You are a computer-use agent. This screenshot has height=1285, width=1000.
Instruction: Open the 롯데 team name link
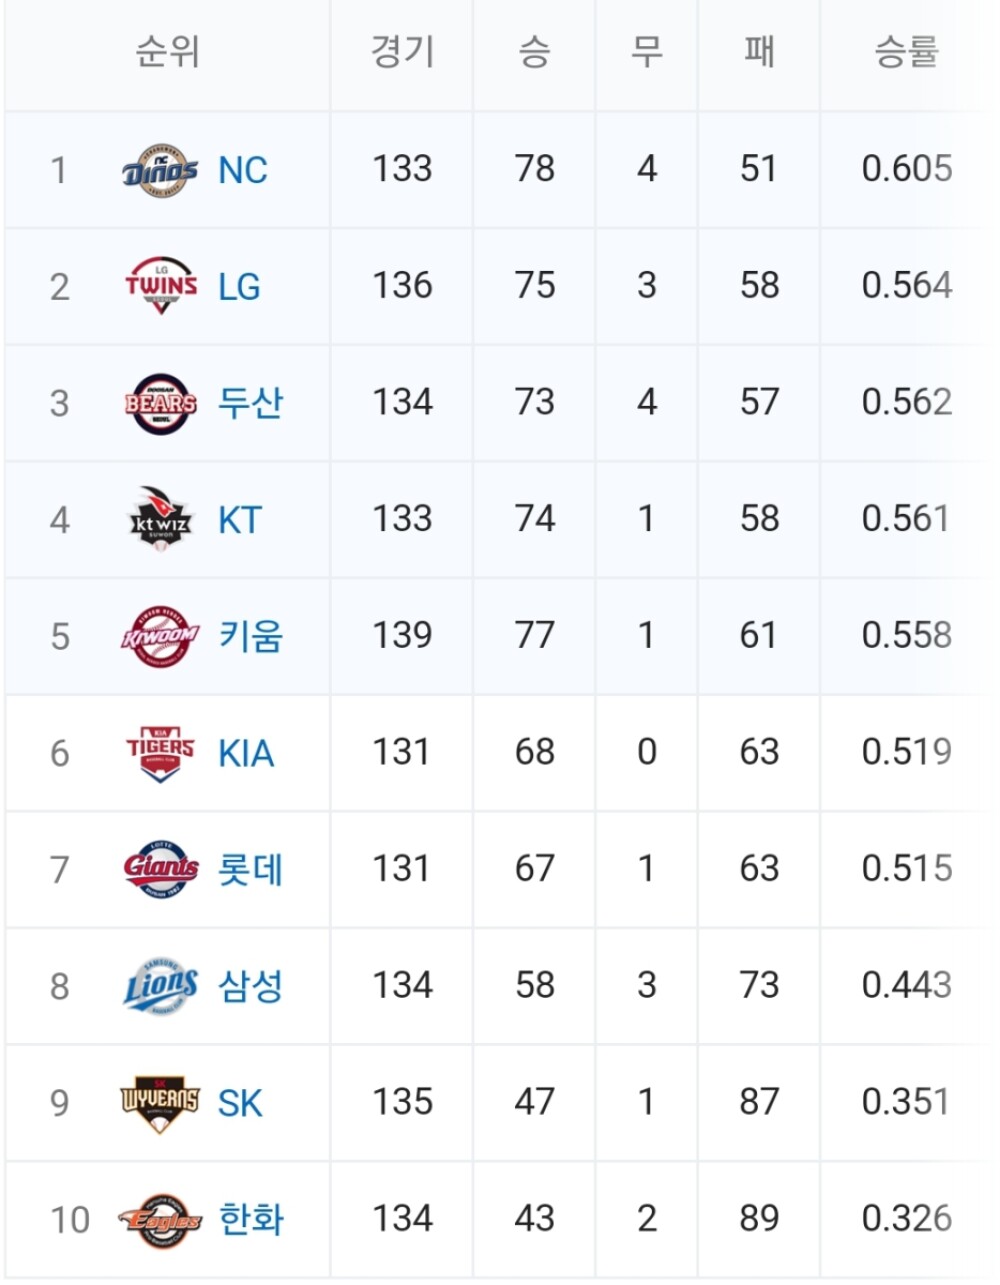tap(251, 869)
